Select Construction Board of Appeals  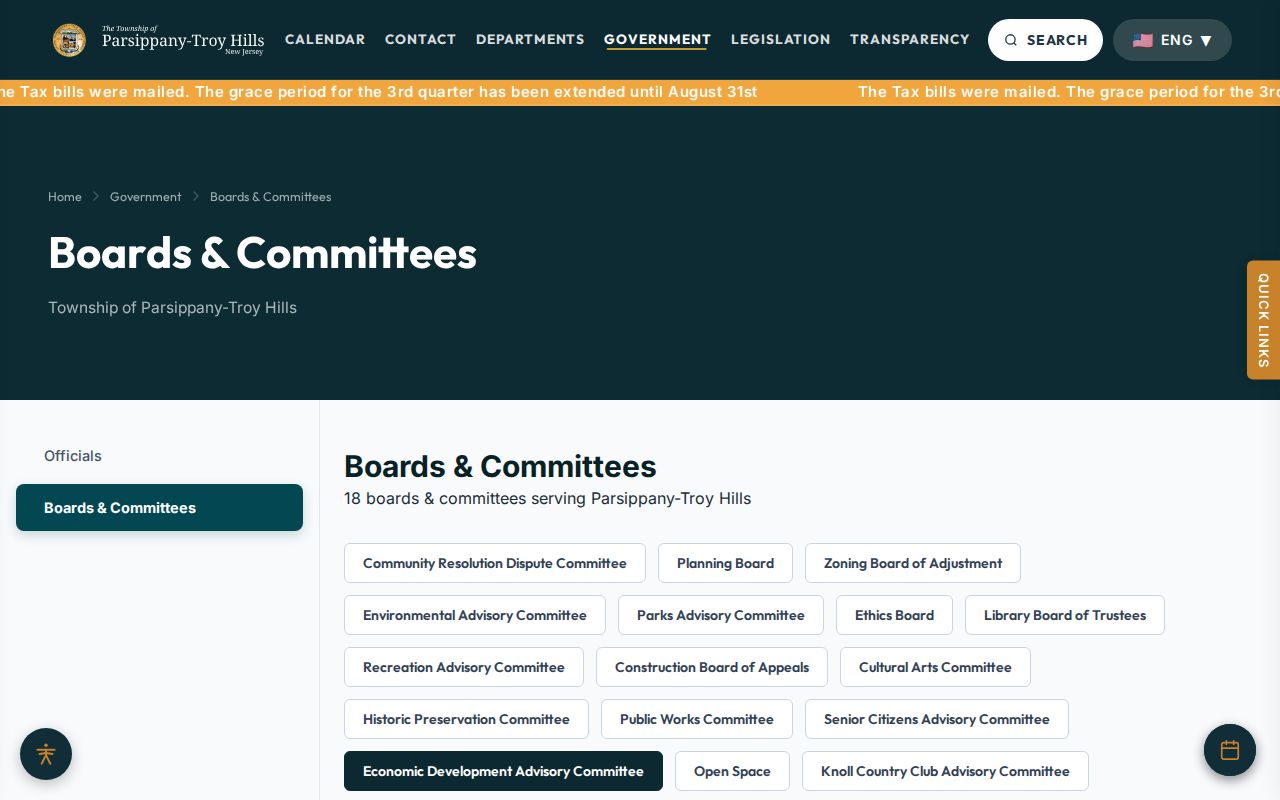coord(712,667)
